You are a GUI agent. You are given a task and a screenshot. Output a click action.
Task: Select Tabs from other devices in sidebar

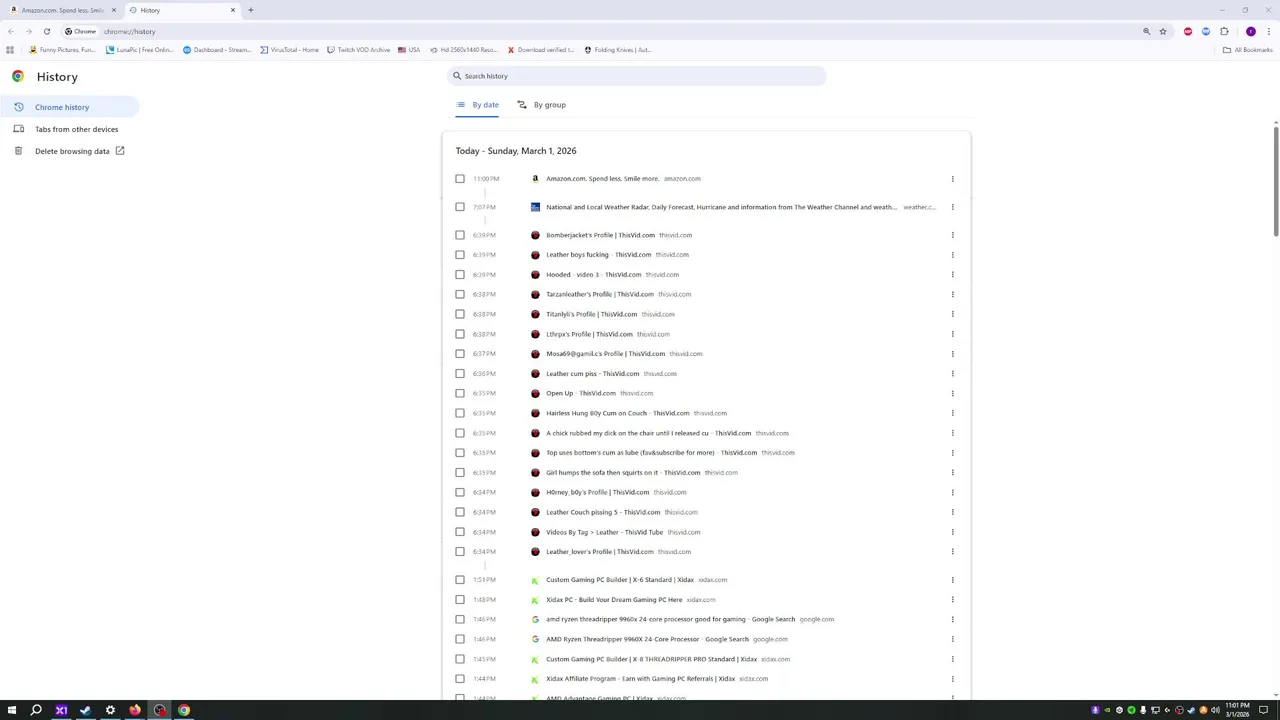tap(69, 129)
